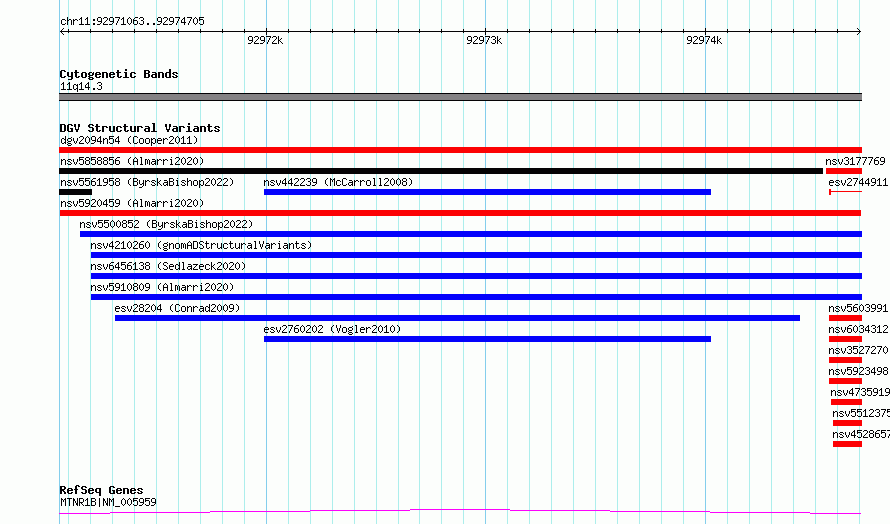Click the RefSeq Genes track title
This screenshot has height=524, width=890.
coord(101,490)
